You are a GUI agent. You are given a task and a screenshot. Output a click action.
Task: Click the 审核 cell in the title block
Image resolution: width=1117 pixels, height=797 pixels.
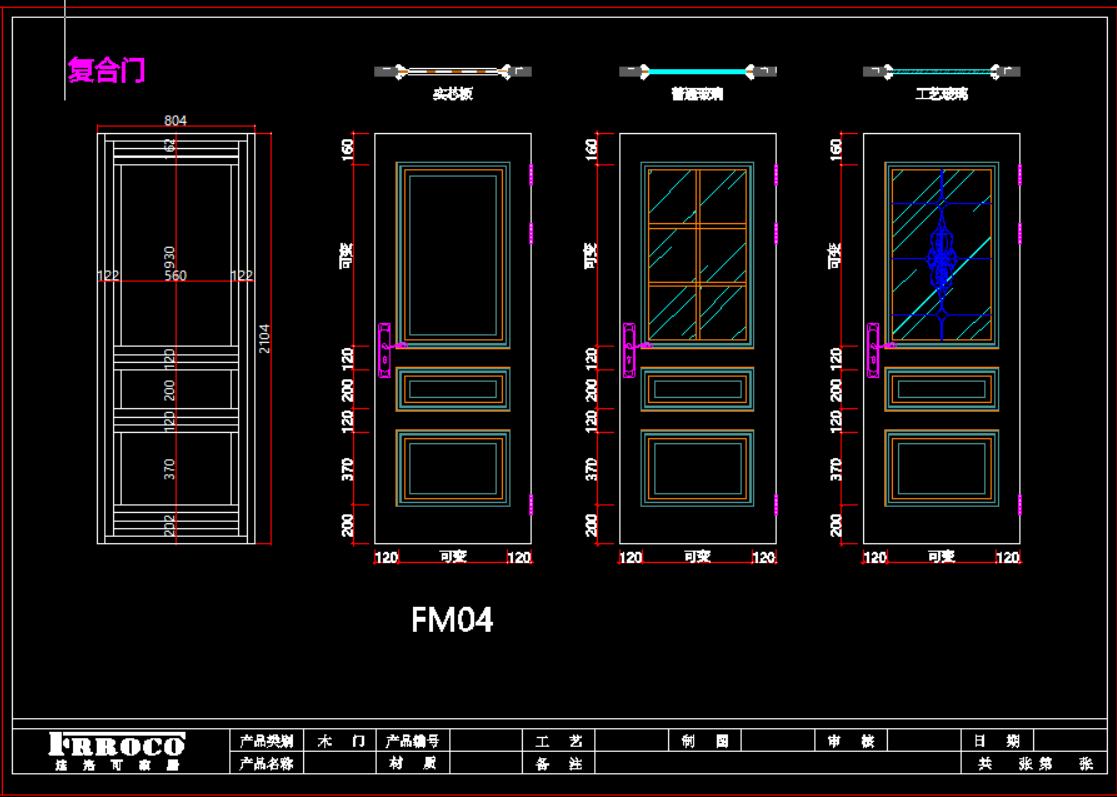coord(851,741)
